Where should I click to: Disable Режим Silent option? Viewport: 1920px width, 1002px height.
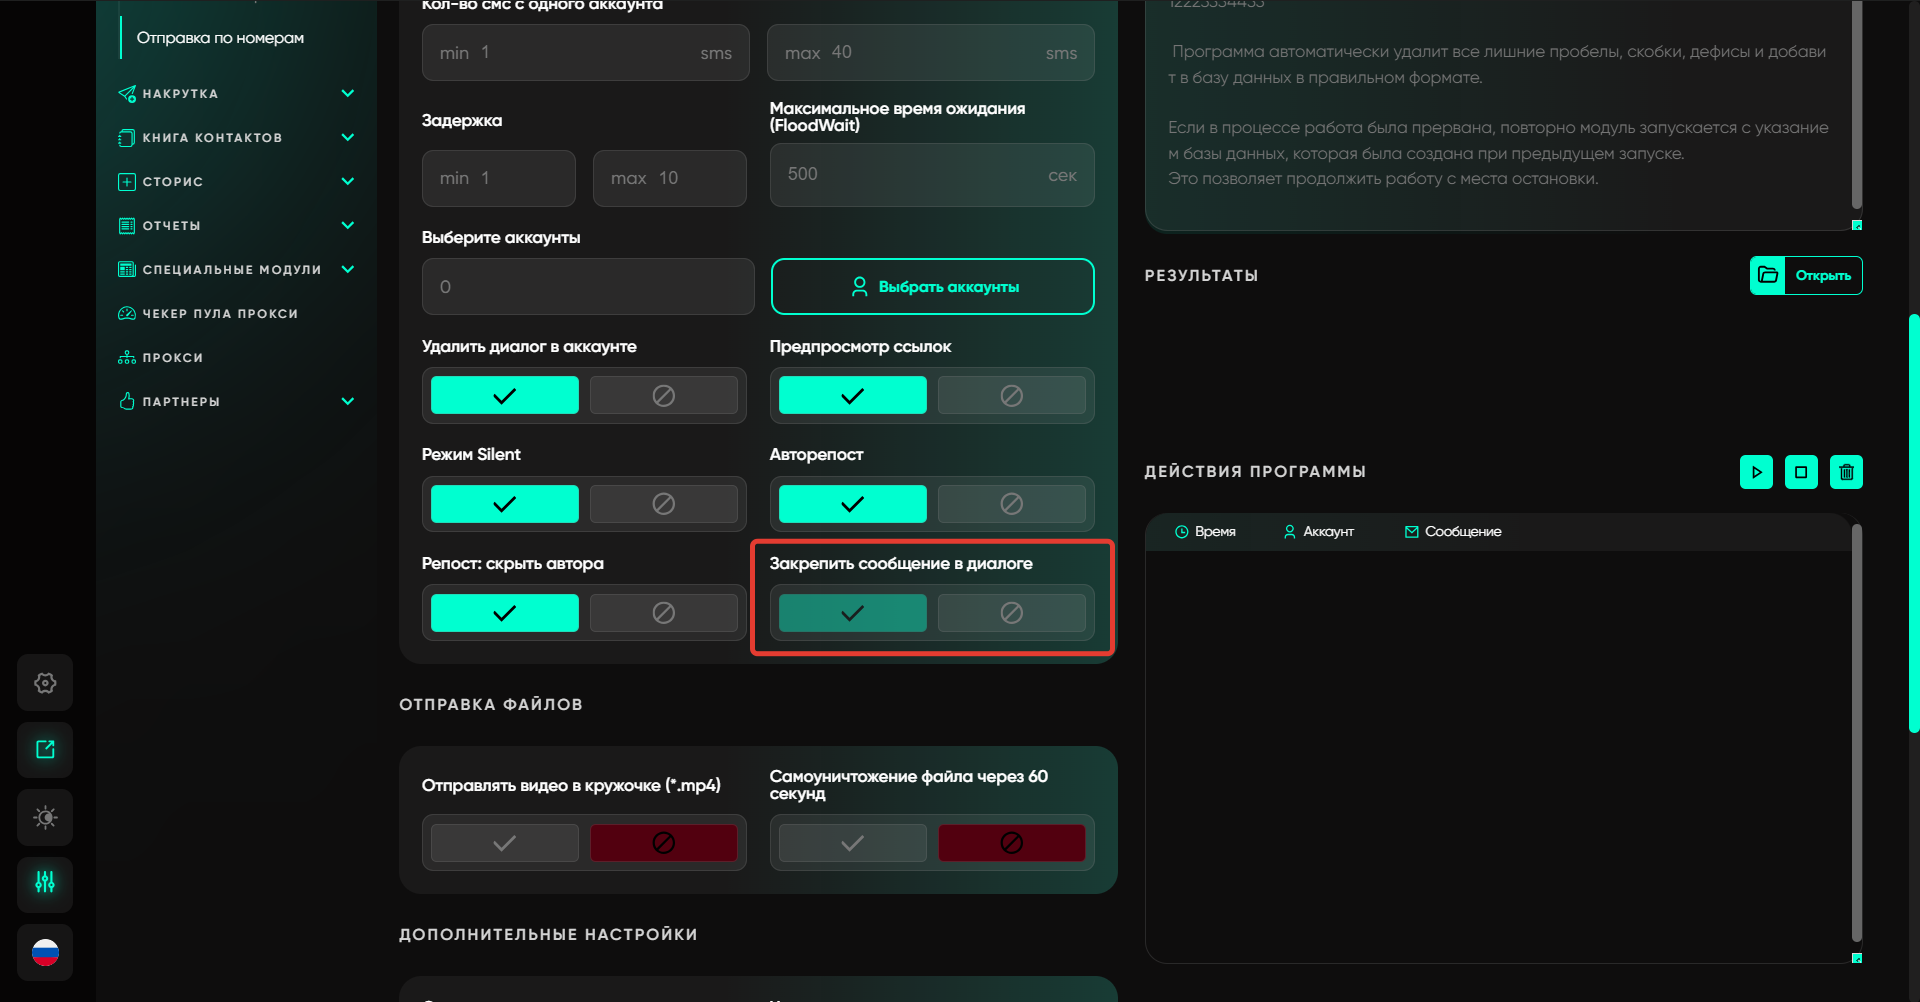pos(663,504)
